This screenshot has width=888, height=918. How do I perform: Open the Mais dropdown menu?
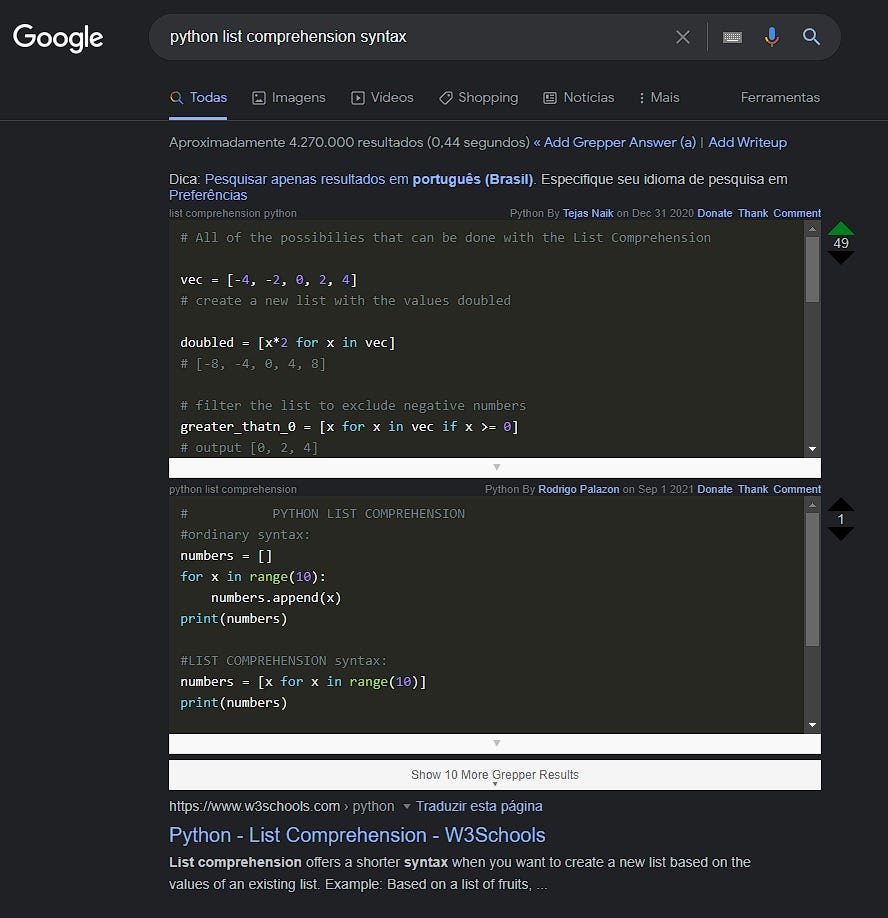[x=658, y=97]
